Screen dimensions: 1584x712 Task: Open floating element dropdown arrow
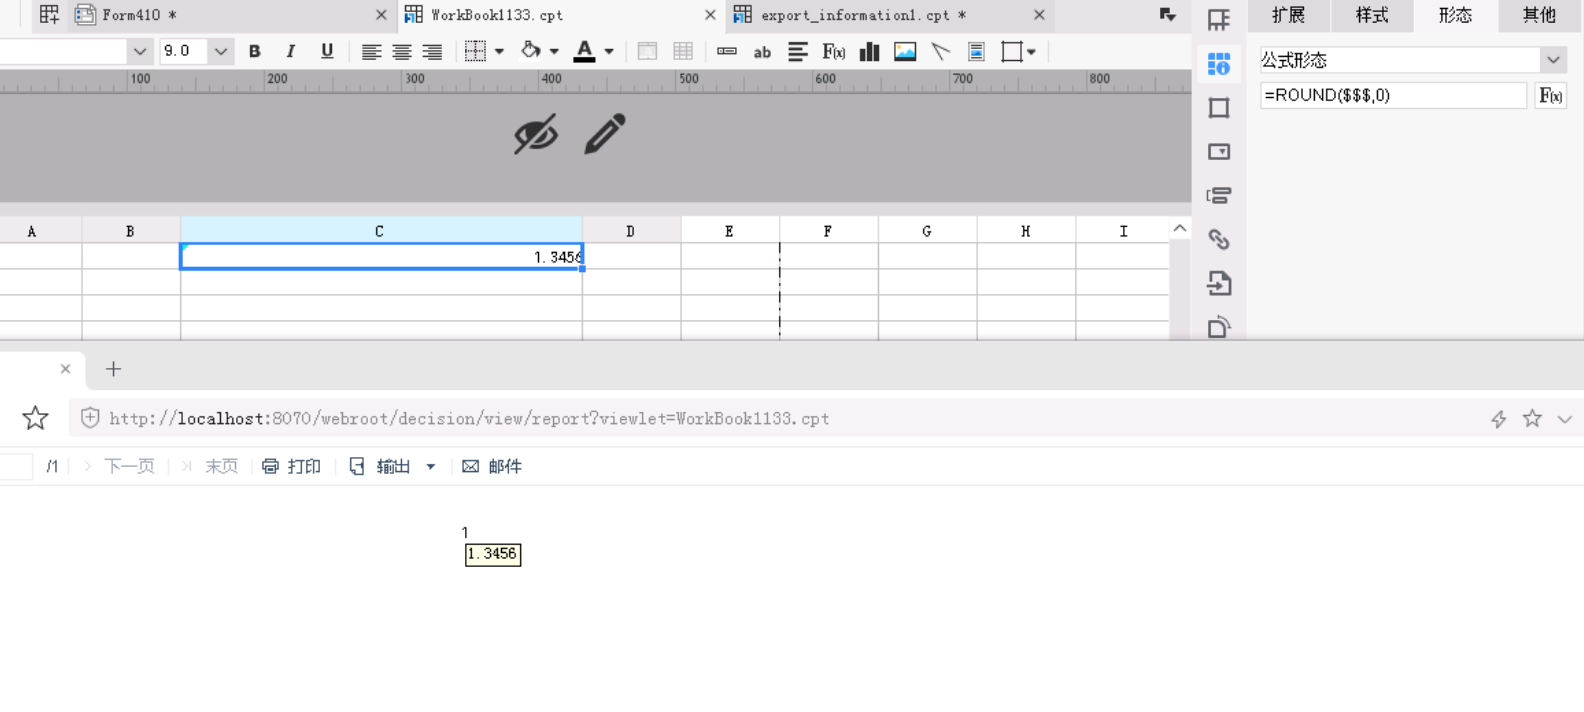coord(1031,52)
